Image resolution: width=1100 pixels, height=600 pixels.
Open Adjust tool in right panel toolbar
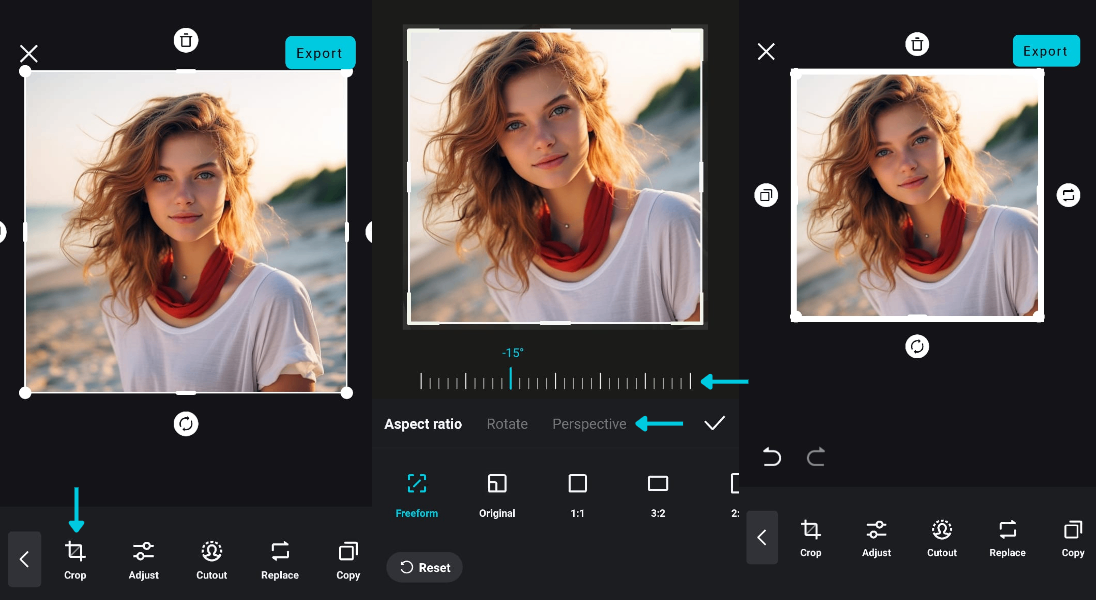pyautogui.click(x=876, y=538)
